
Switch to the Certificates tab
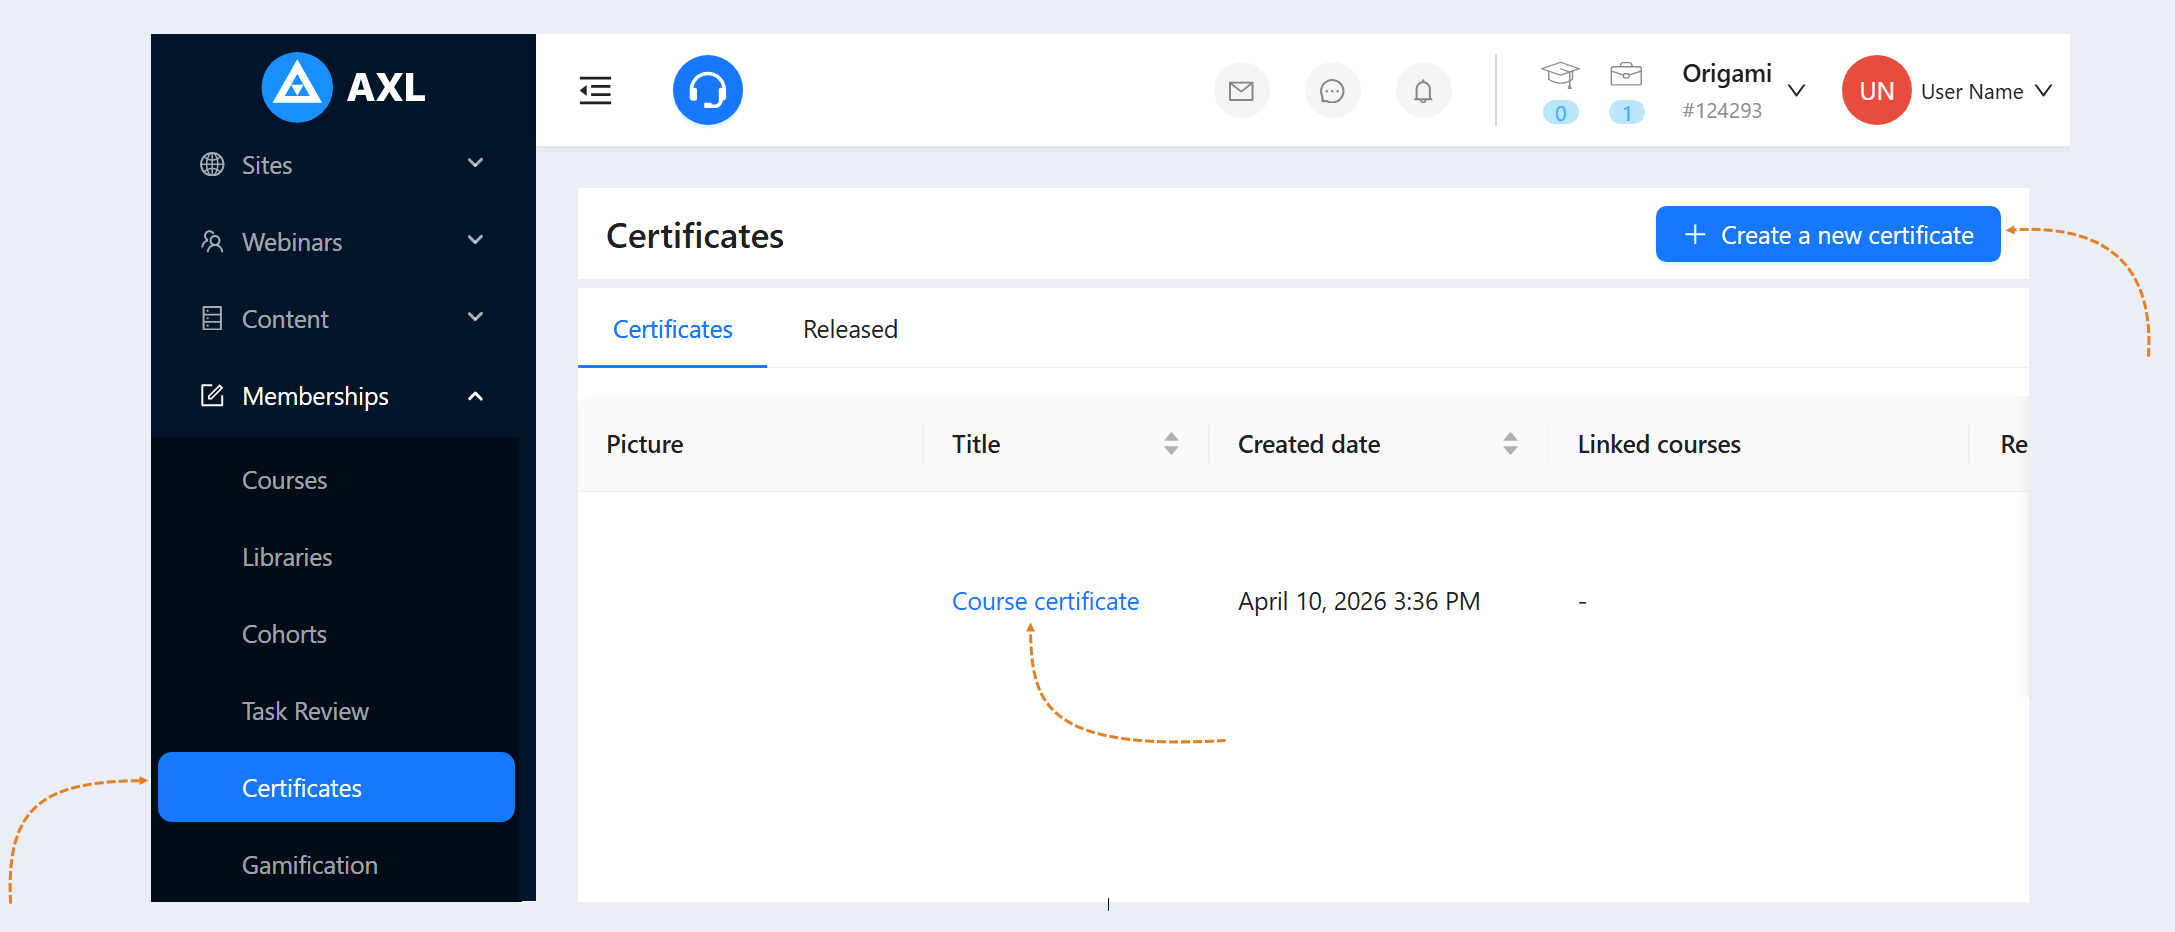coord(672,329)
